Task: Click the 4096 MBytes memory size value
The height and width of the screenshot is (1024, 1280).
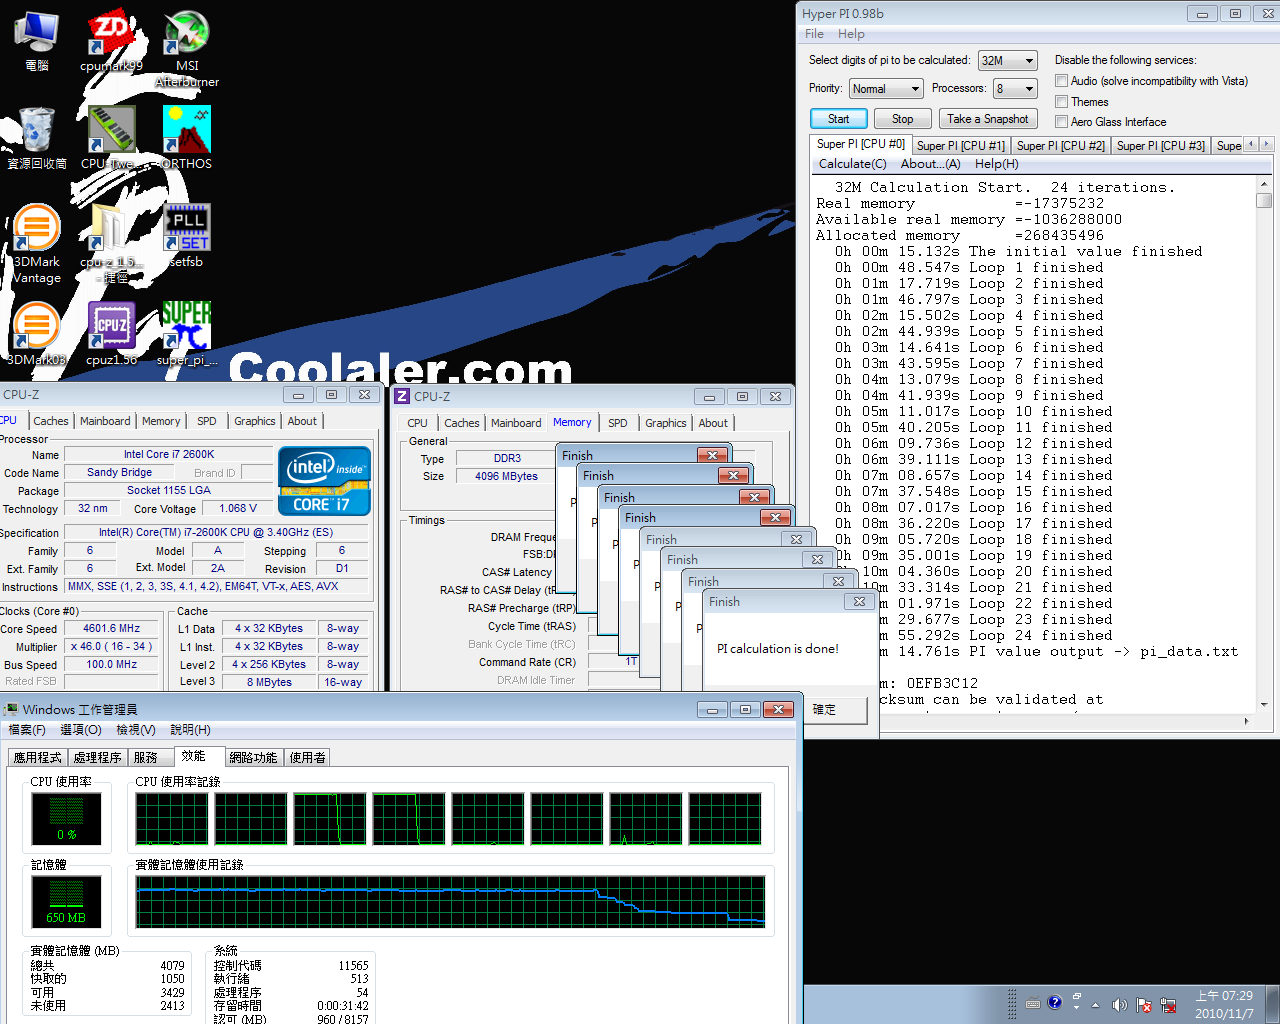Action: tap(507, 477)
